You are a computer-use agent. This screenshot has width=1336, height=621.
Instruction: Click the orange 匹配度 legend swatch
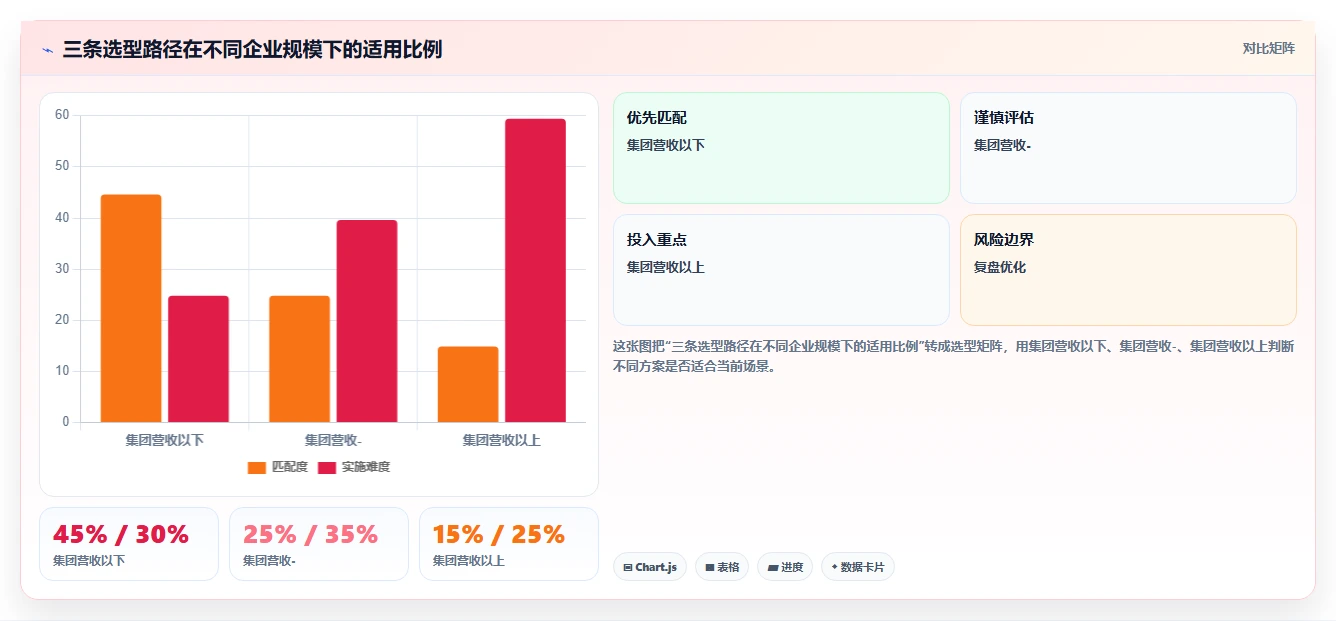(257, 467)
